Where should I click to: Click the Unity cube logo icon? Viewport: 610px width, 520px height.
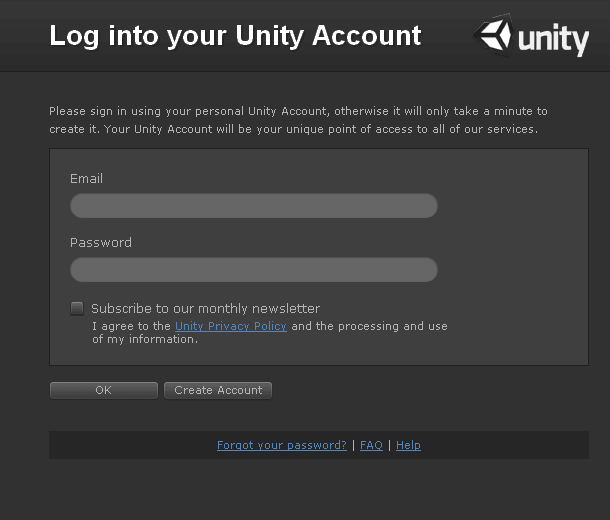(x=496, y=36)
